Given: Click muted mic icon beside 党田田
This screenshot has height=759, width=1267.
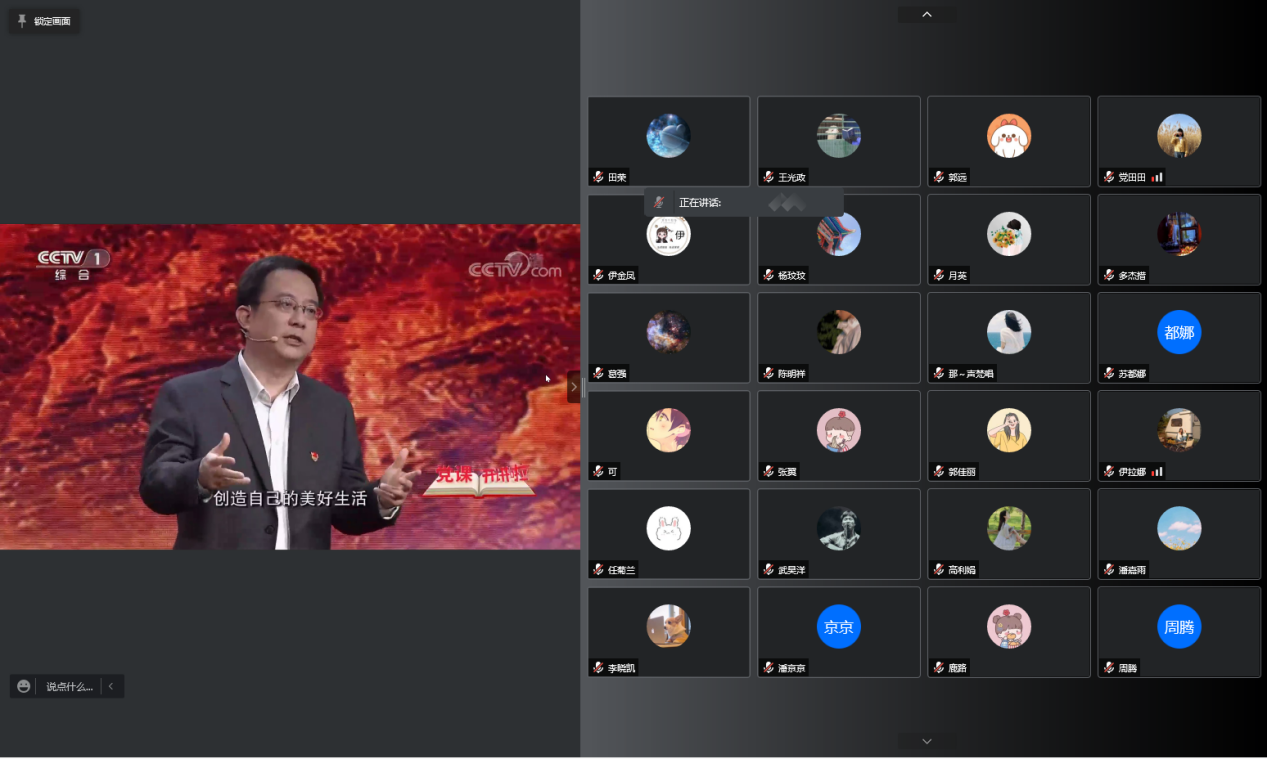Looking at the screenshot, I should pyautogui.click(x=1108, y=177).
